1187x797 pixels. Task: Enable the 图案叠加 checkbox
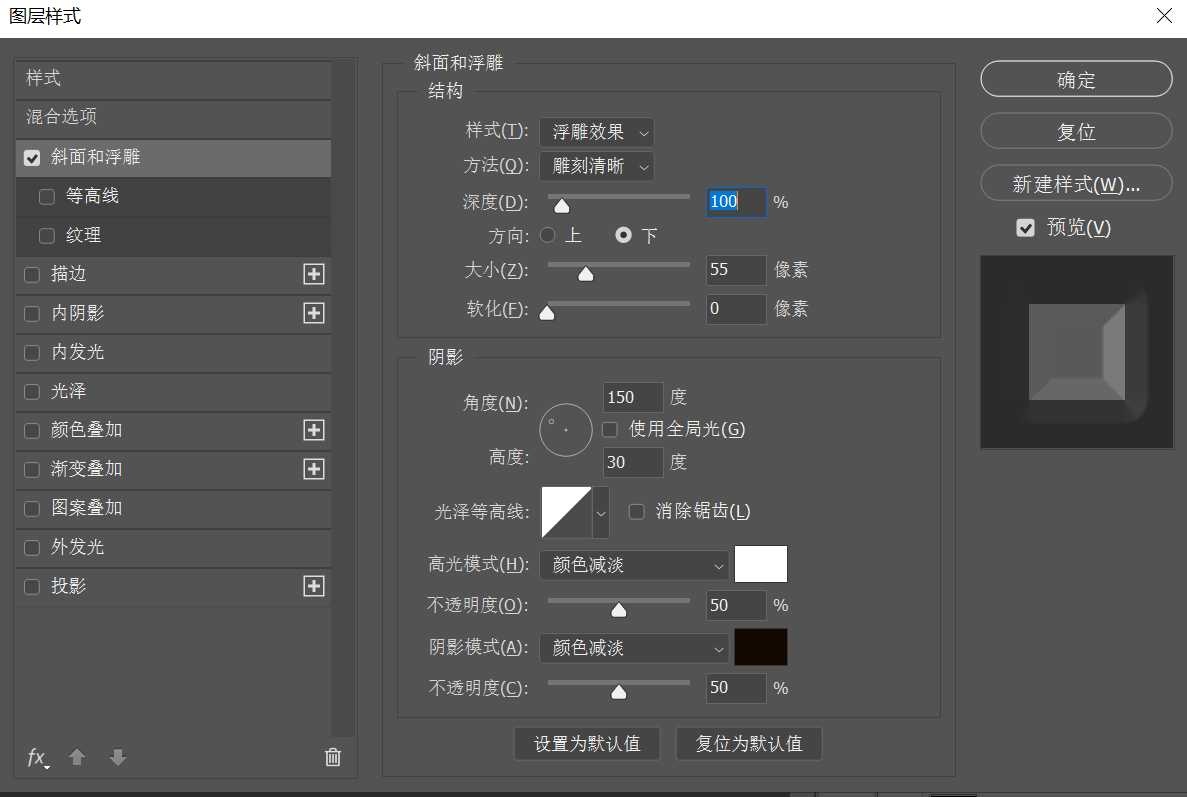point(32,509)
